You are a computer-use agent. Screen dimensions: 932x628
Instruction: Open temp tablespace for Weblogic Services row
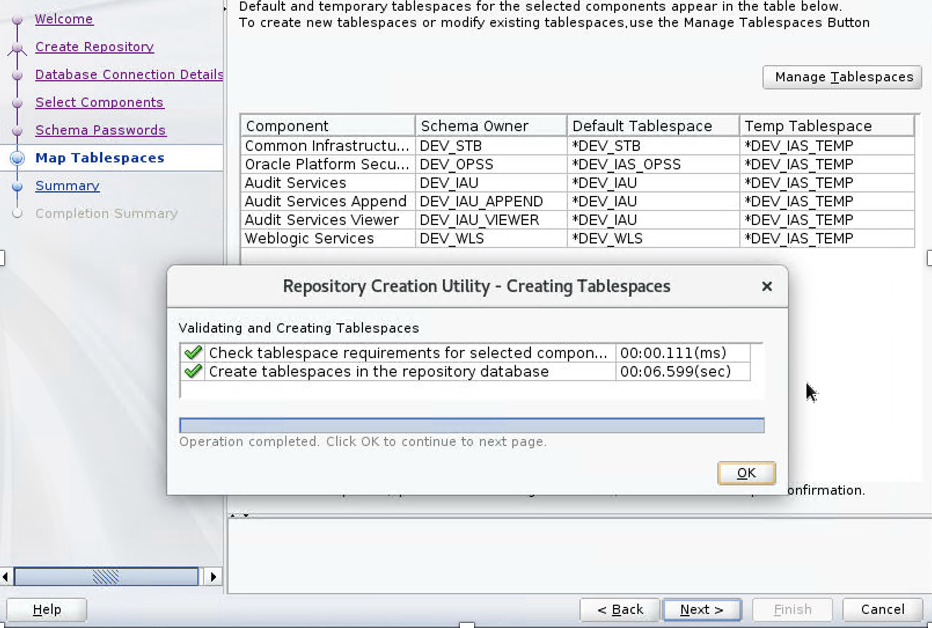point(826,238)
